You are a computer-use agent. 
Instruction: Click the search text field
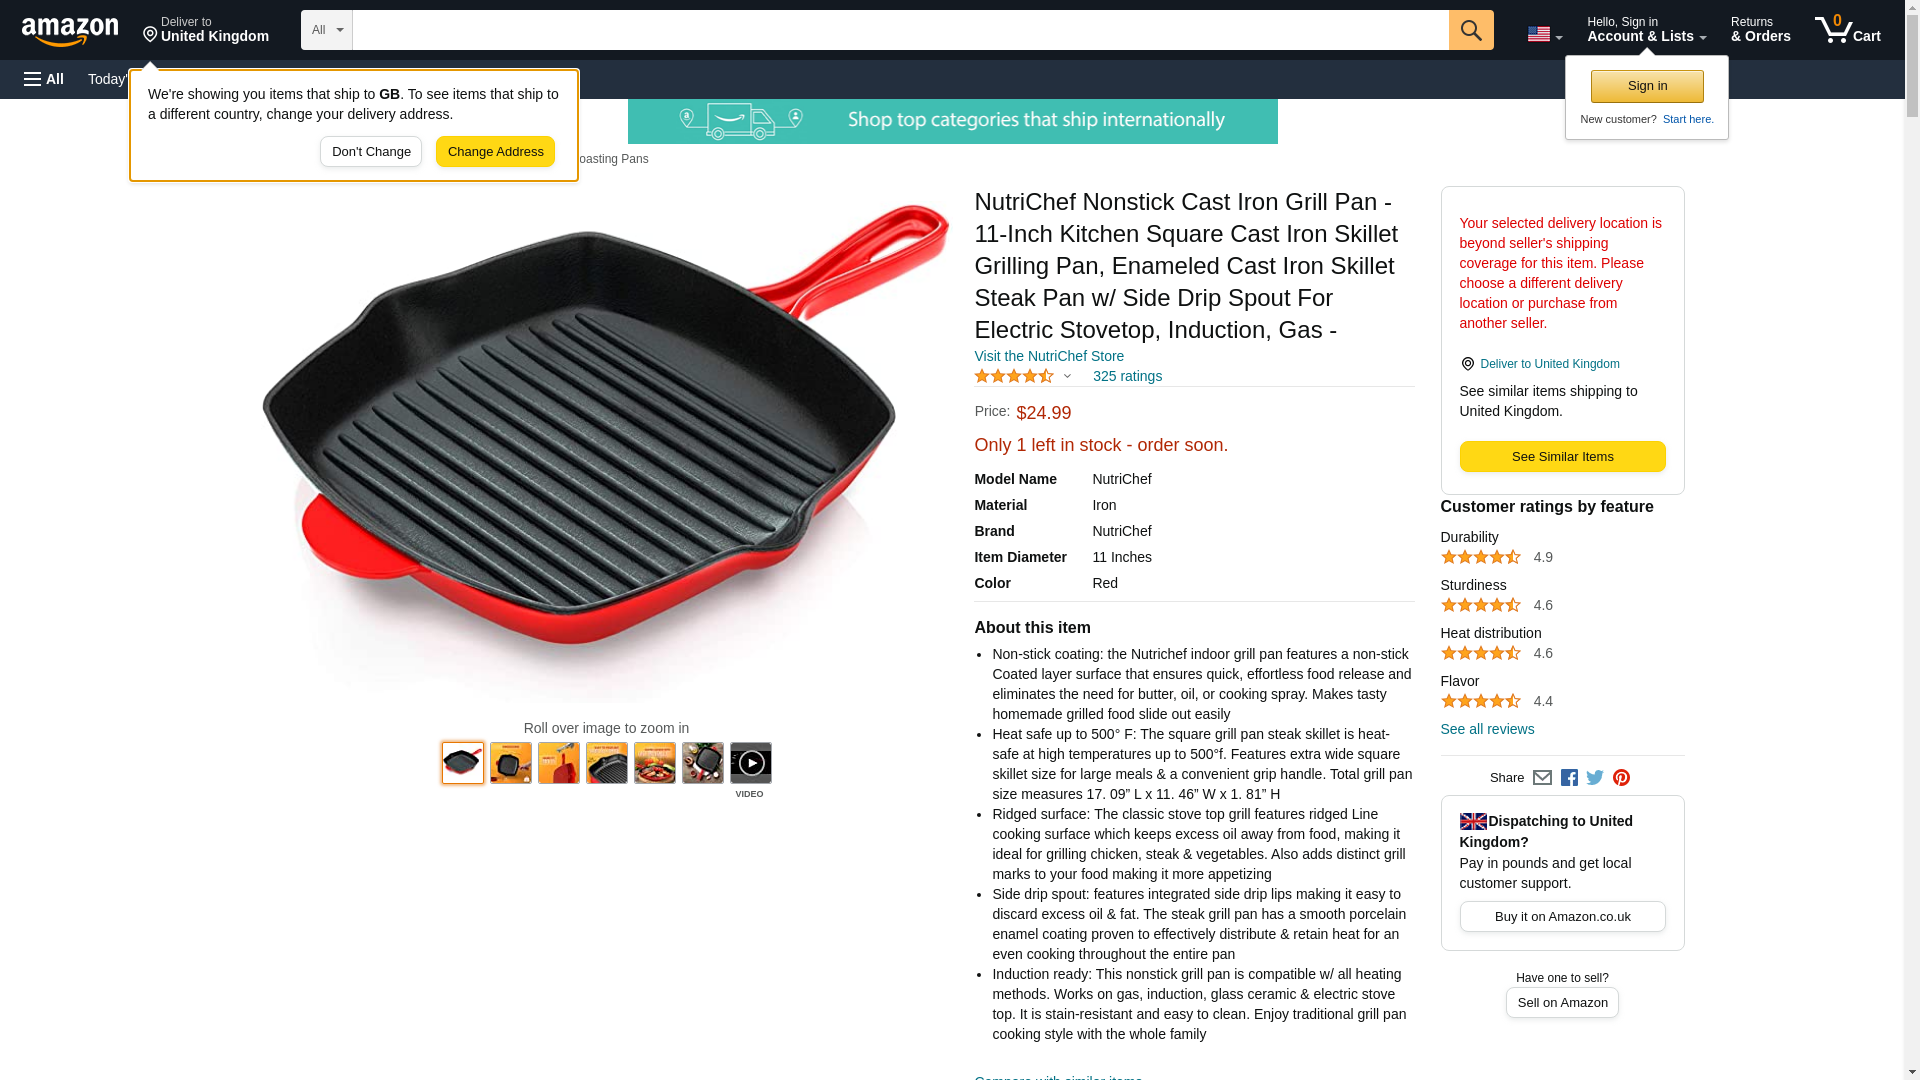click(900, 30)
